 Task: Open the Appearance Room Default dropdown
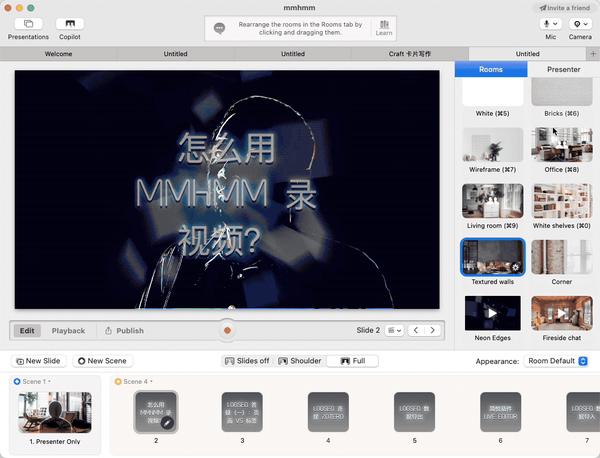(x=556, y=361)
